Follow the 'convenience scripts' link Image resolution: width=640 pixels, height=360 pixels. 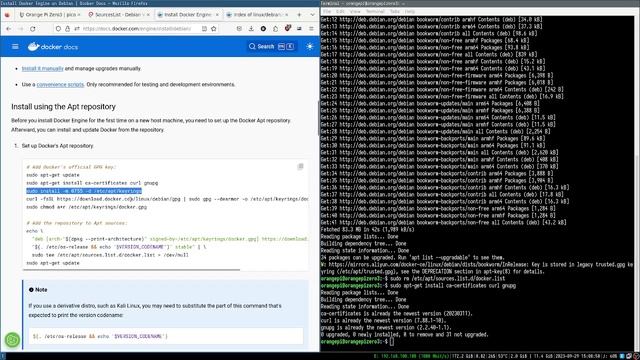point(60,84)
